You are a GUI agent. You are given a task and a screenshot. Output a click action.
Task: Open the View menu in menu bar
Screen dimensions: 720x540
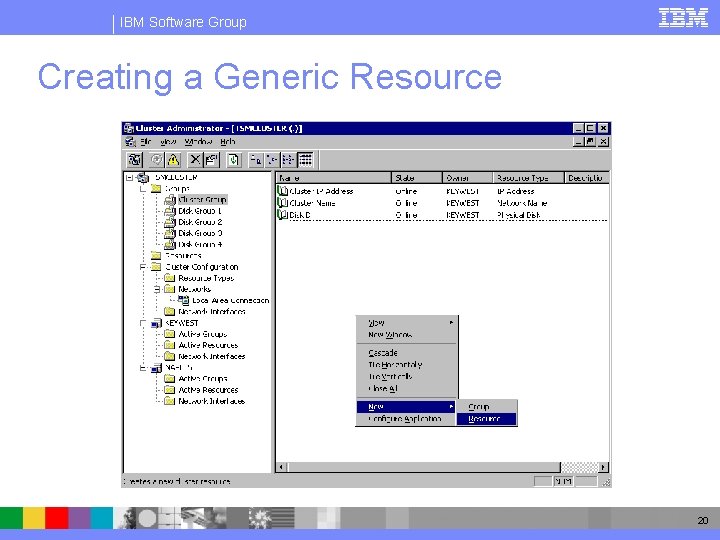click(168, 142)
